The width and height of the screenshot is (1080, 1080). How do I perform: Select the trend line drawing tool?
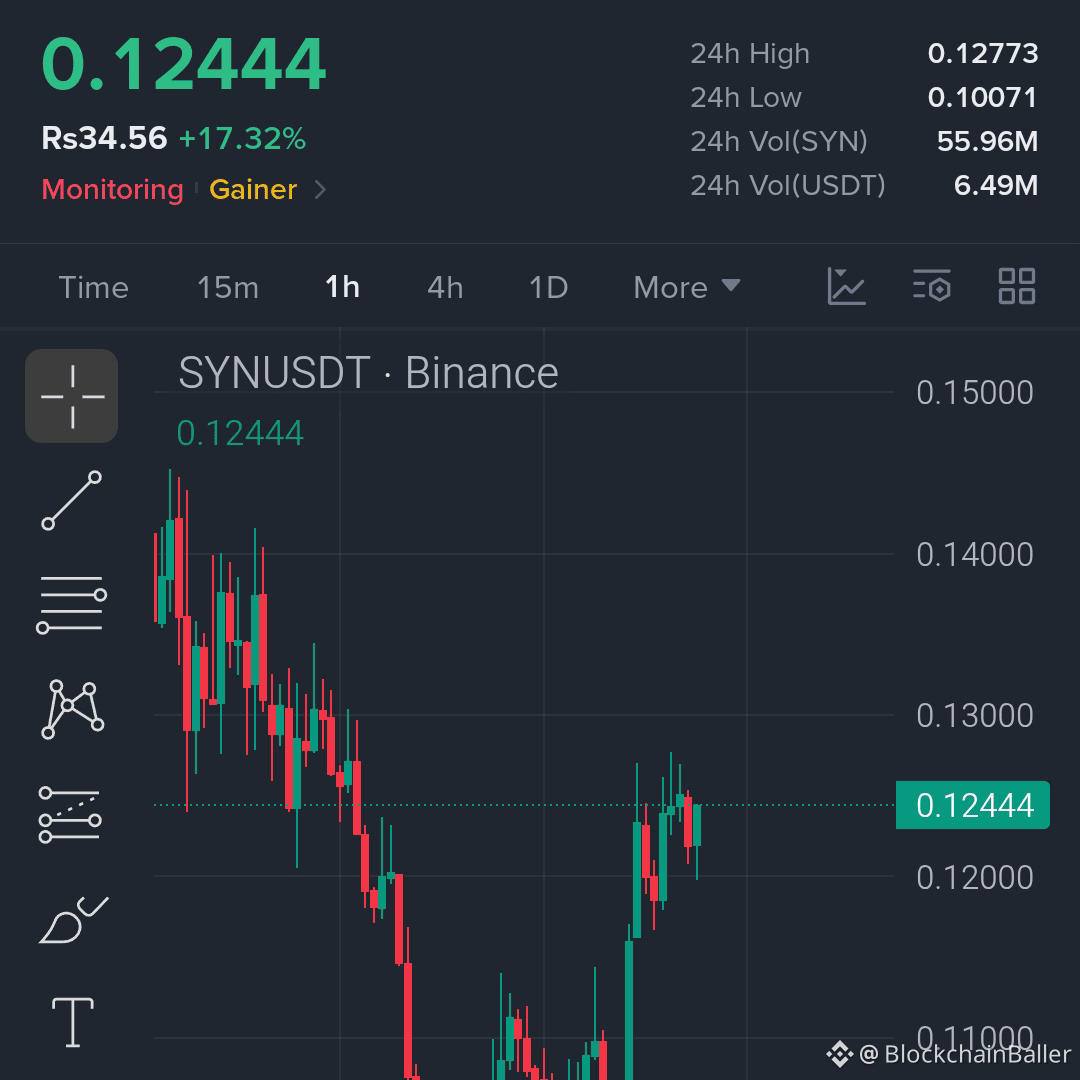pos(72,501)
